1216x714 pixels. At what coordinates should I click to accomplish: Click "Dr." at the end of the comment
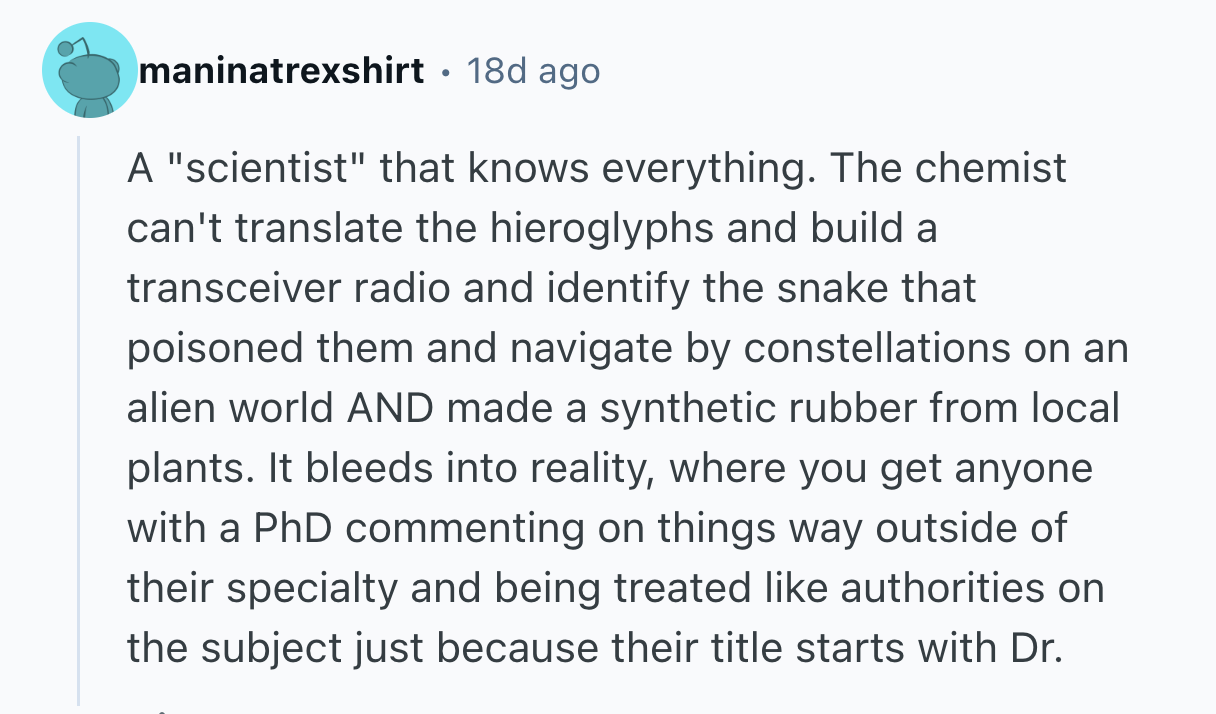point(1028,649)
